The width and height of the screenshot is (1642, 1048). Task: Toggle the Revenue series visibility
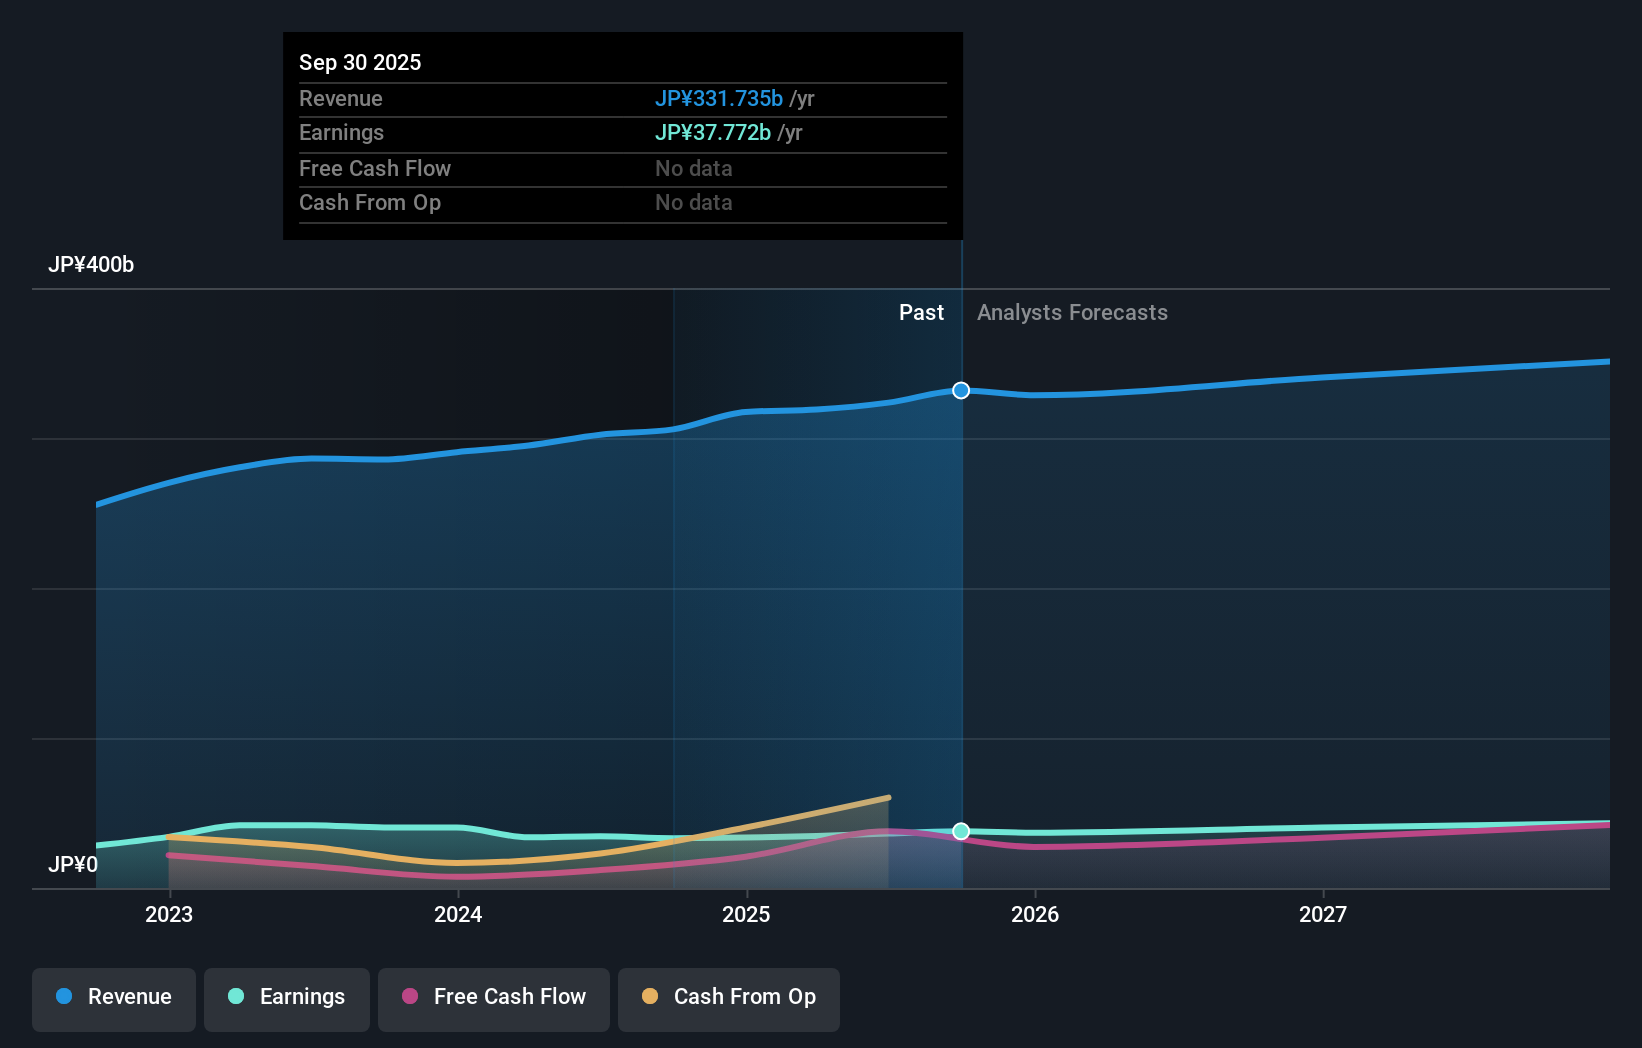[113, 998]
